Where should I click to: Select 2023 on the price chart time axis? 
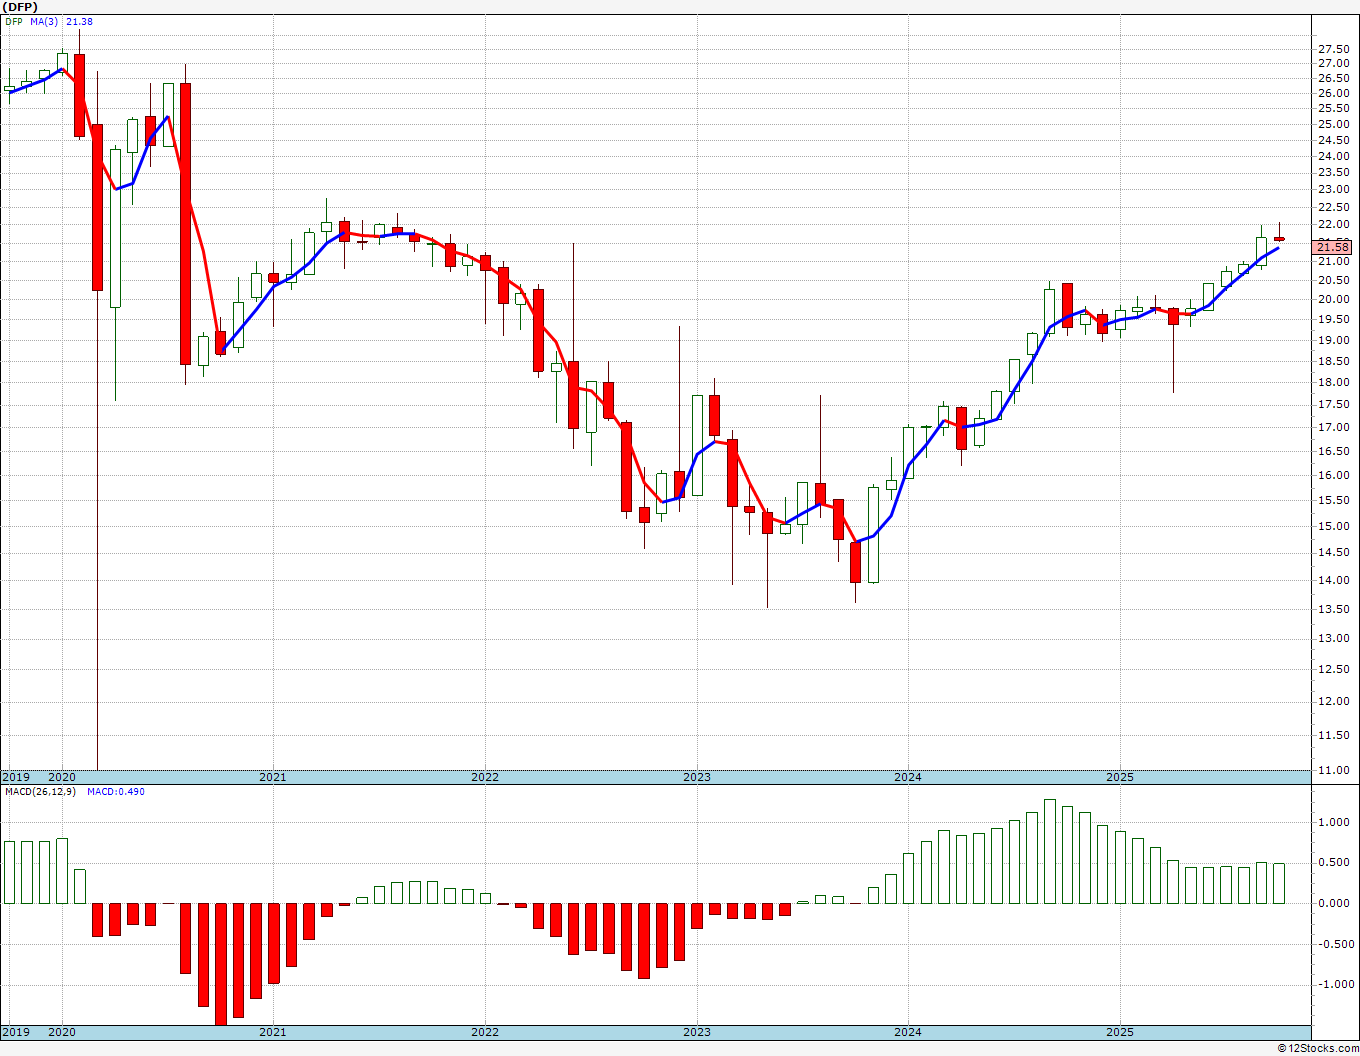point(697,777)
